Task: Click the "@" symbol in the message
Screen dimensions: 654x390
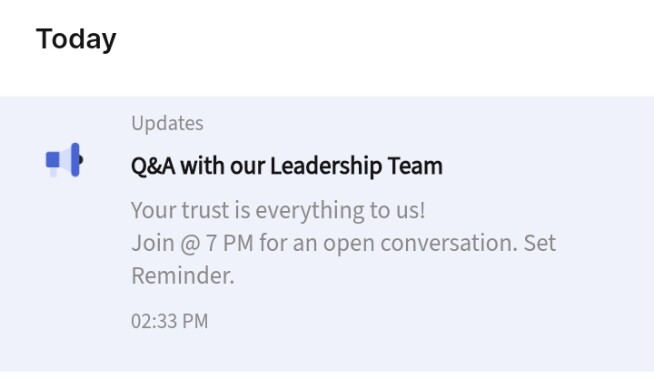Action: [190, 244]
